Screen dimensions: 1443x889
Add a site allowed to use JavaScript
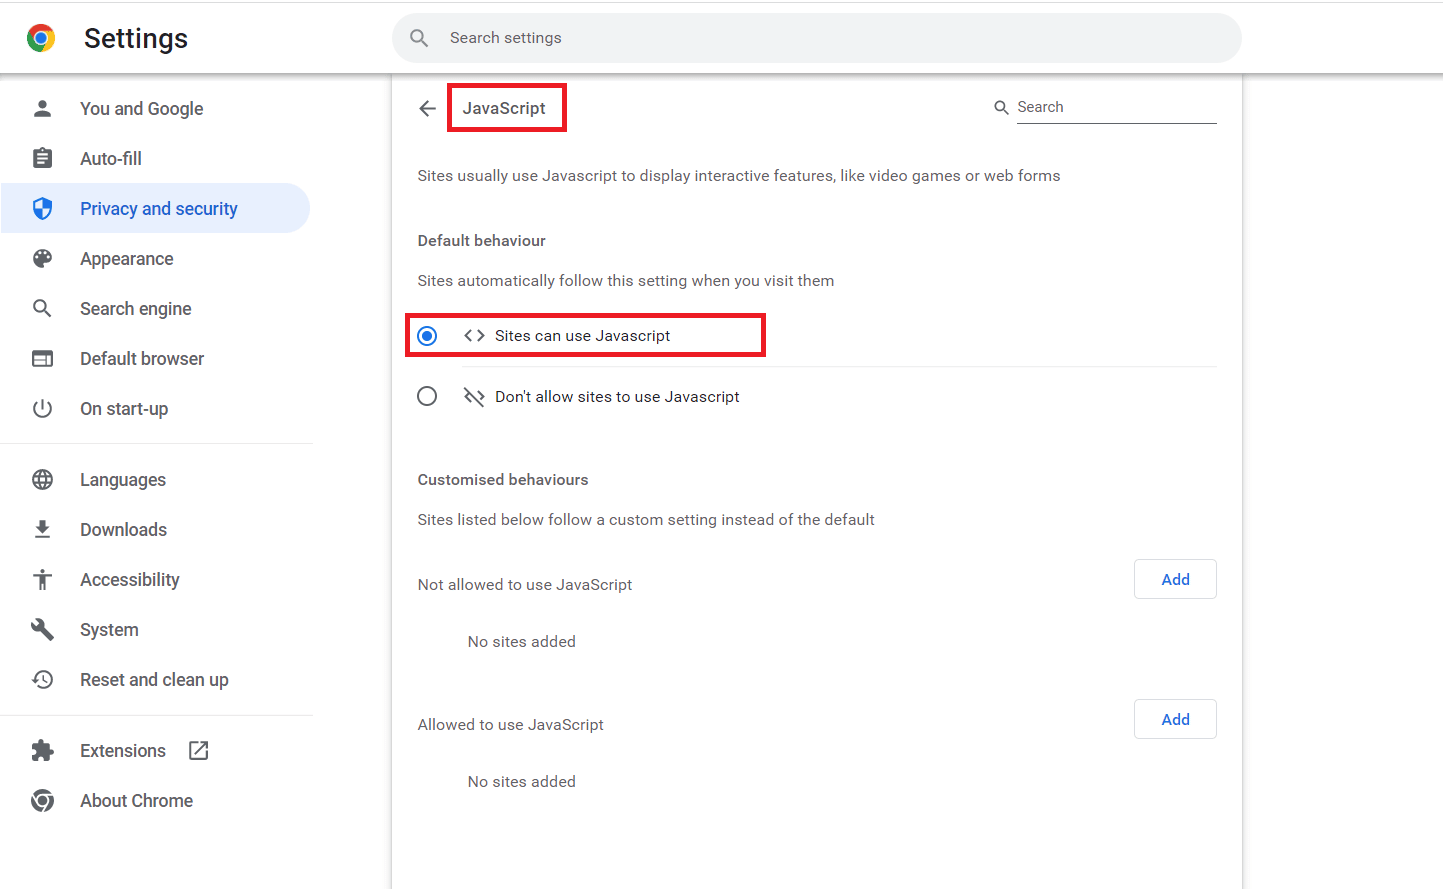click(1175, 719)
